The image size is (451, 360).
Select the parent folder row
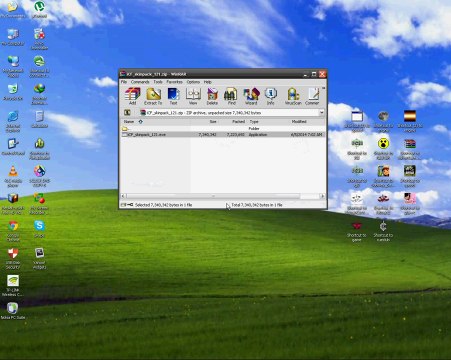[x=222, y=128]
